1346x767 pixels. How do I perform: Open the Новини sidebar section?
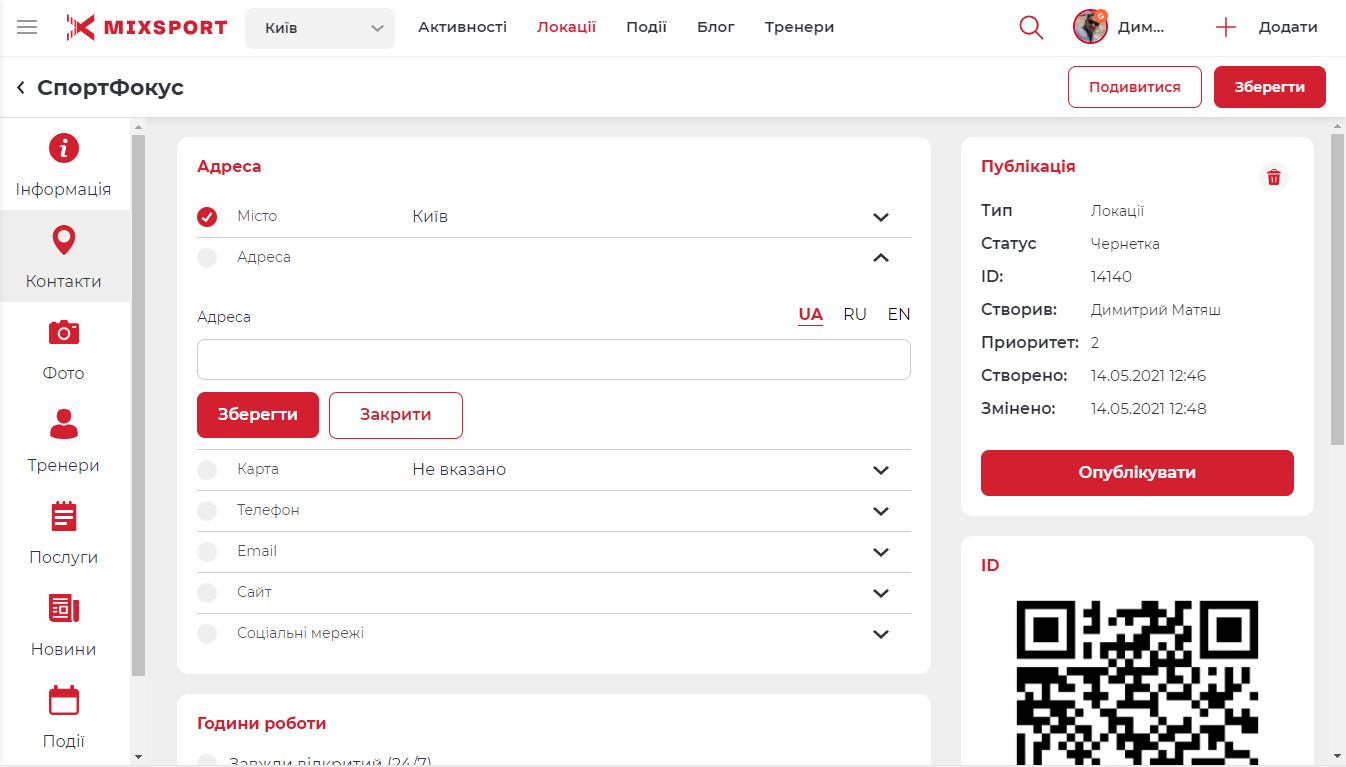pyautogui.click(x=64, y=625)
